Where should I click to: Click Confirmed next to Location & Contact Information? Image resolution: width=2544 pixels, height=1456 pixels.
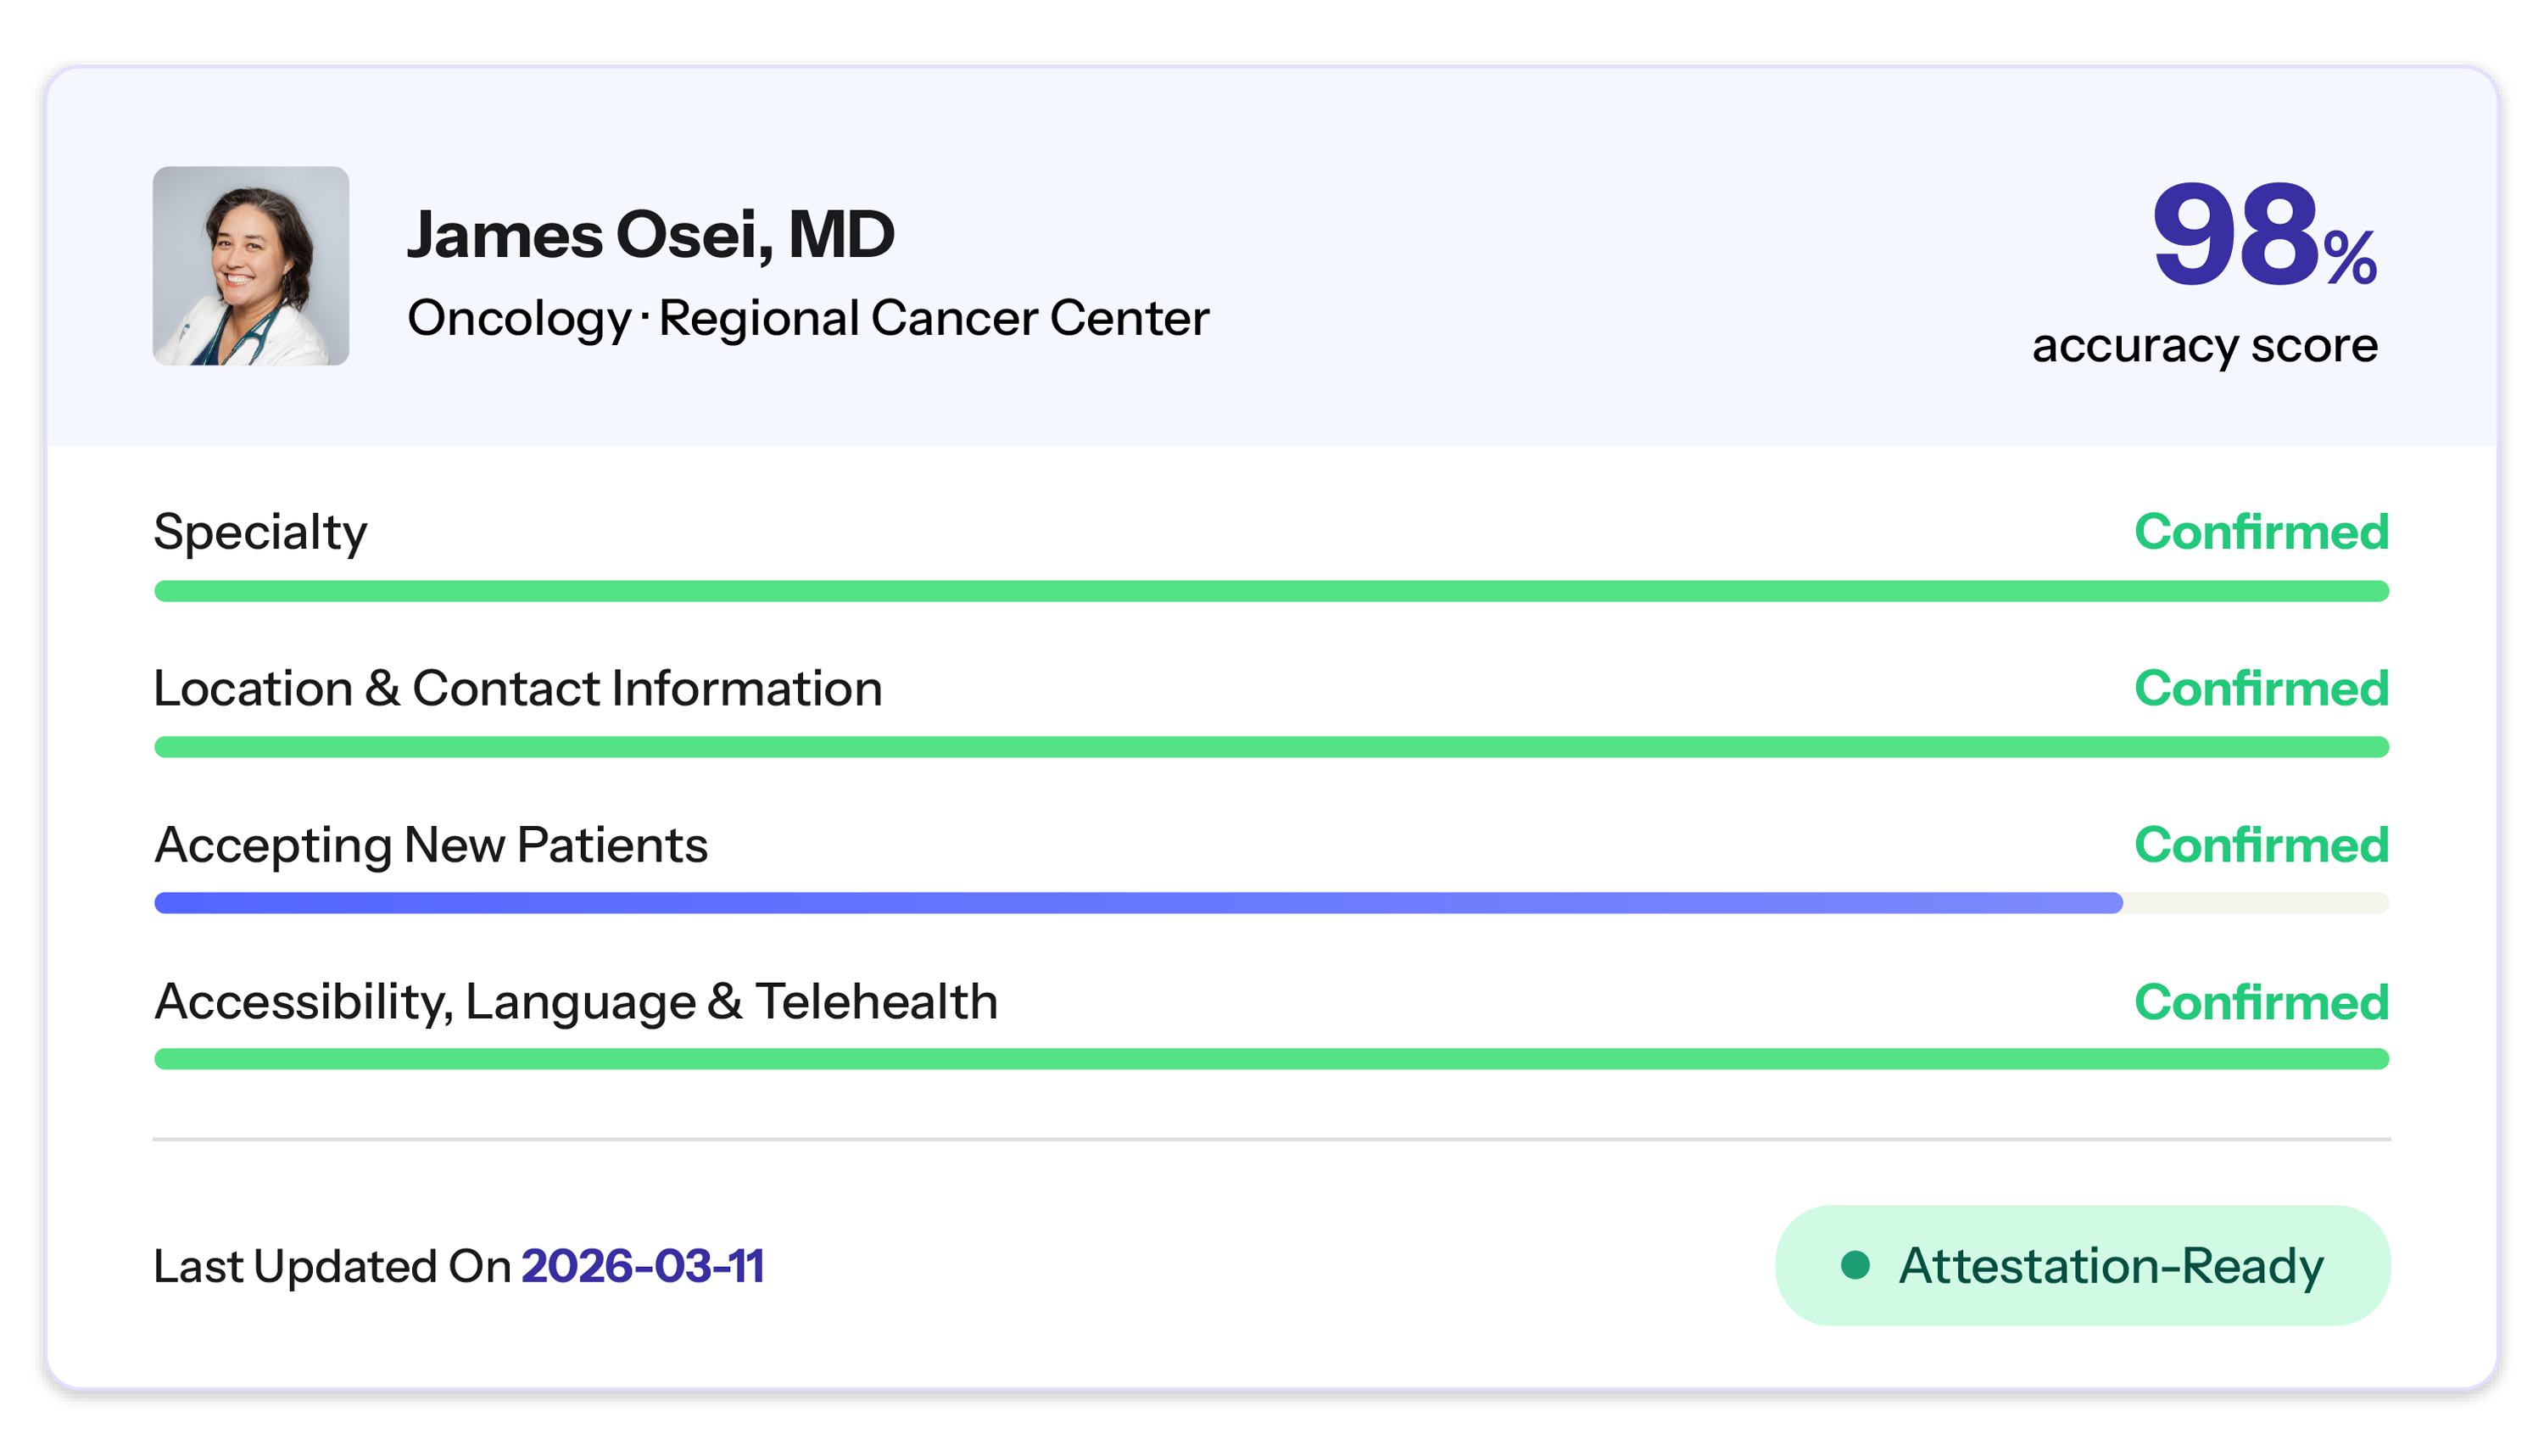pyautogui.click(x=2261, y=689)
